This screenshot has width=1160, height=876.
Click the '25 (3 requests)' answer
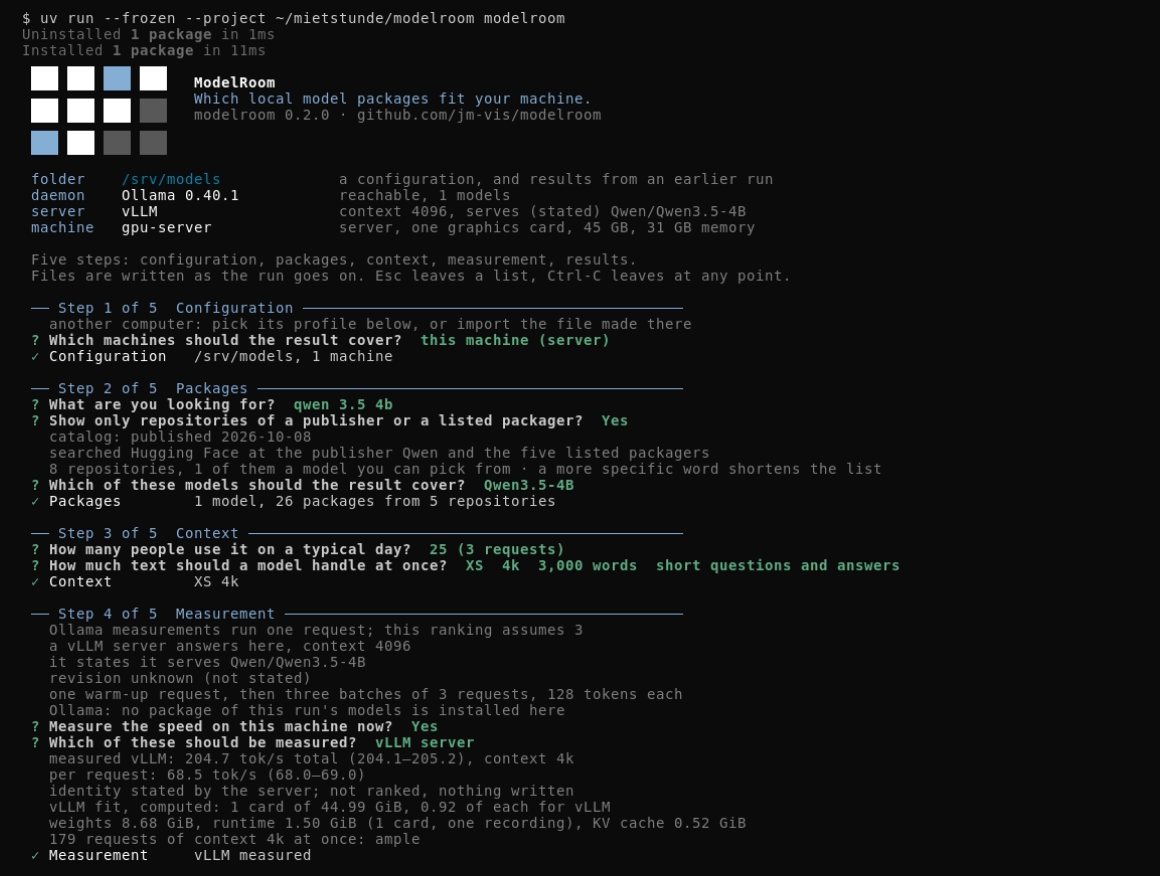pos(496,550)
